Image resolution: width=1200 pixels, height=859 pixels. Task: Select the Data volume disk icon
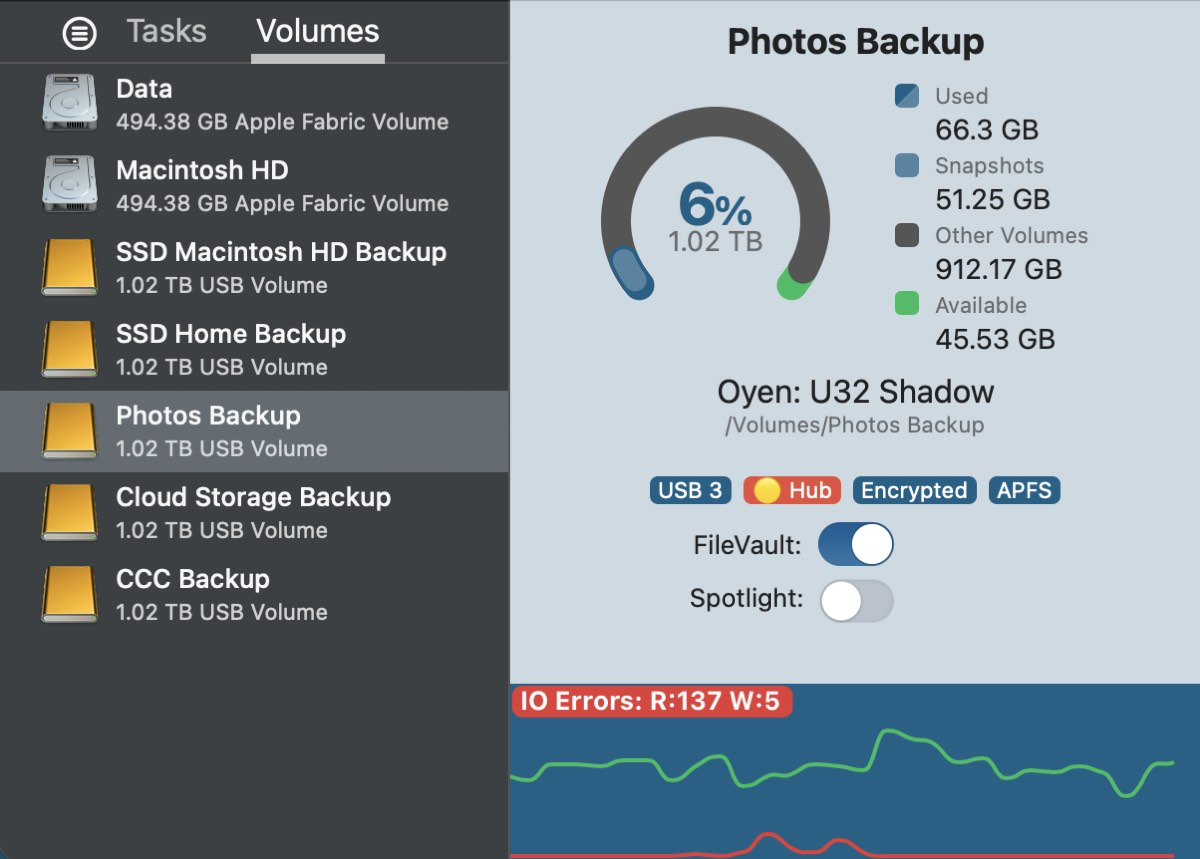click(69, 104)
